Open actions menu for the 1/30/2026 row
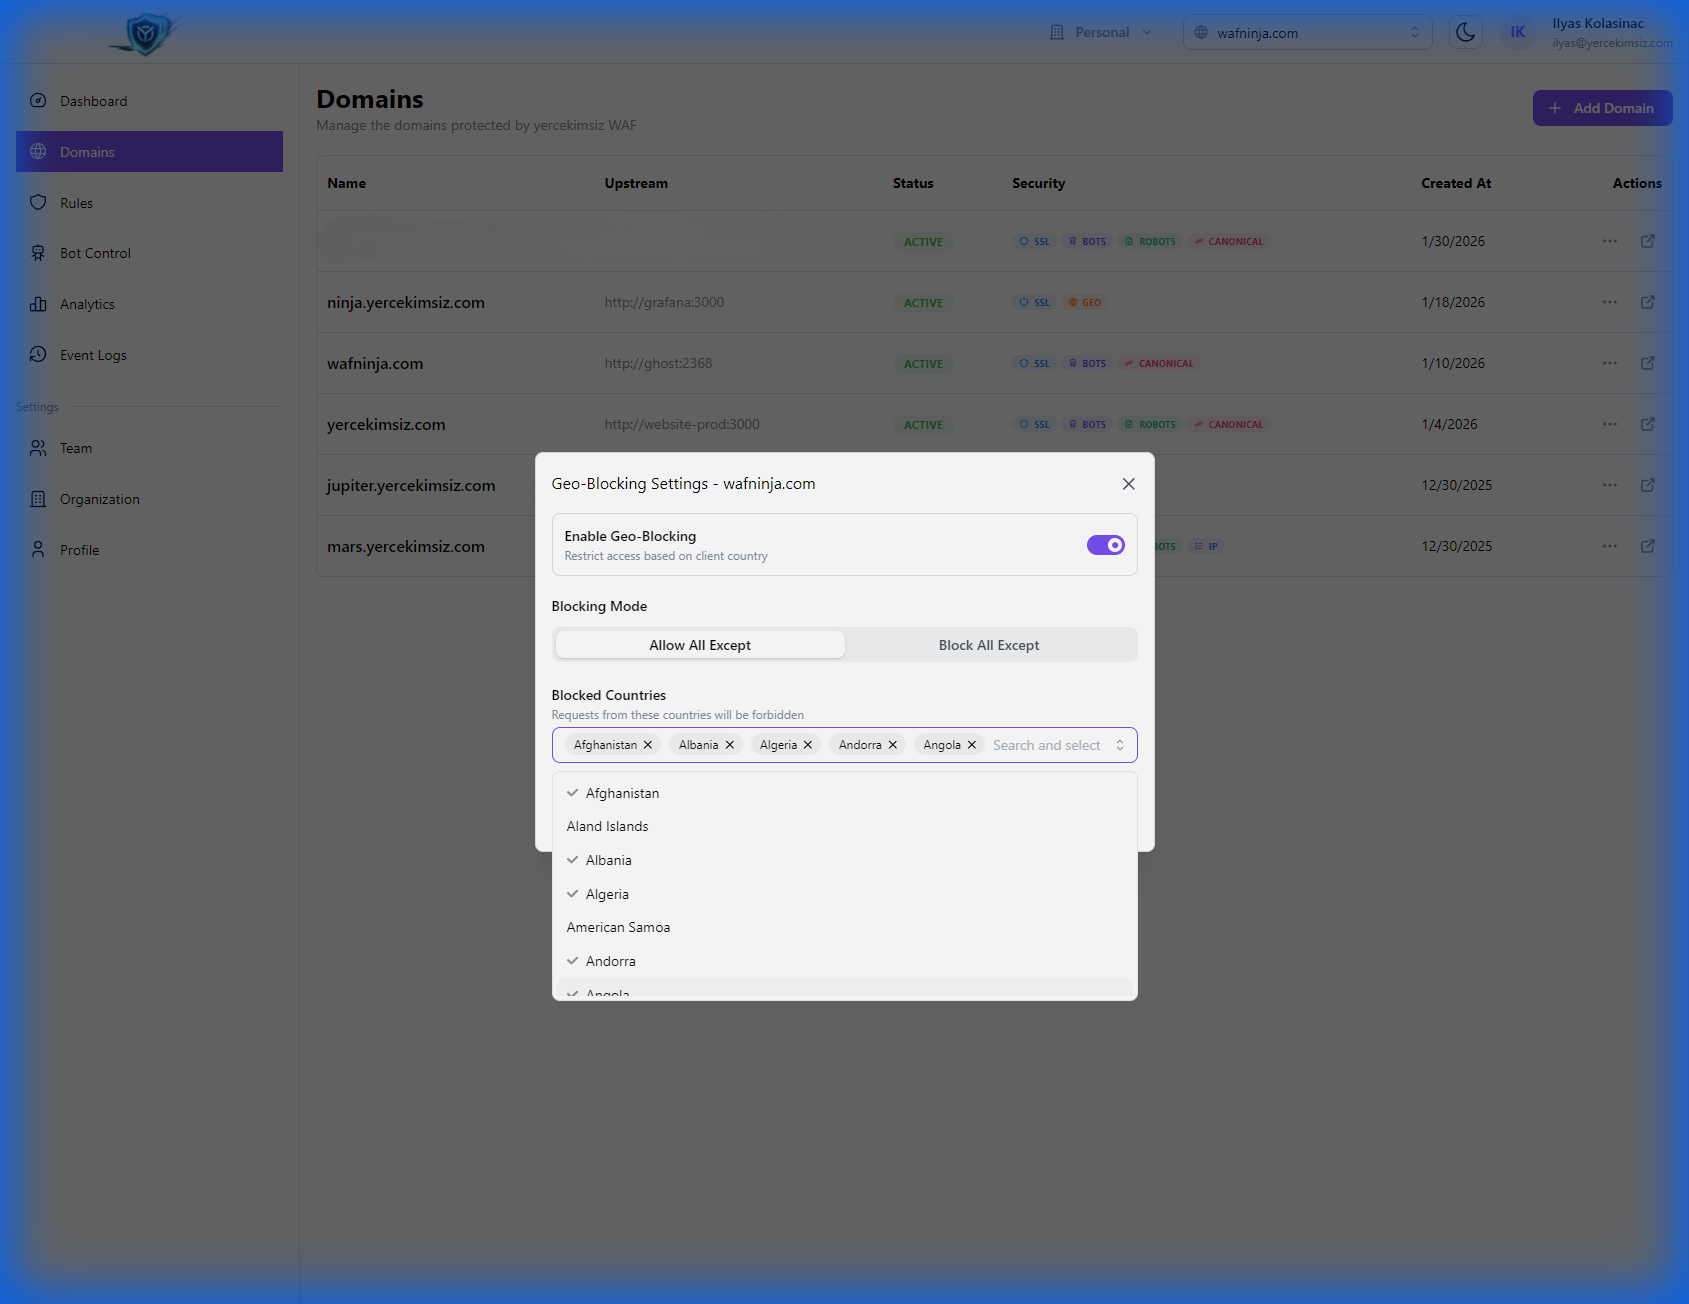Image resolution: width=1689 pixels, height=1304 pixels. point(1610,241)
